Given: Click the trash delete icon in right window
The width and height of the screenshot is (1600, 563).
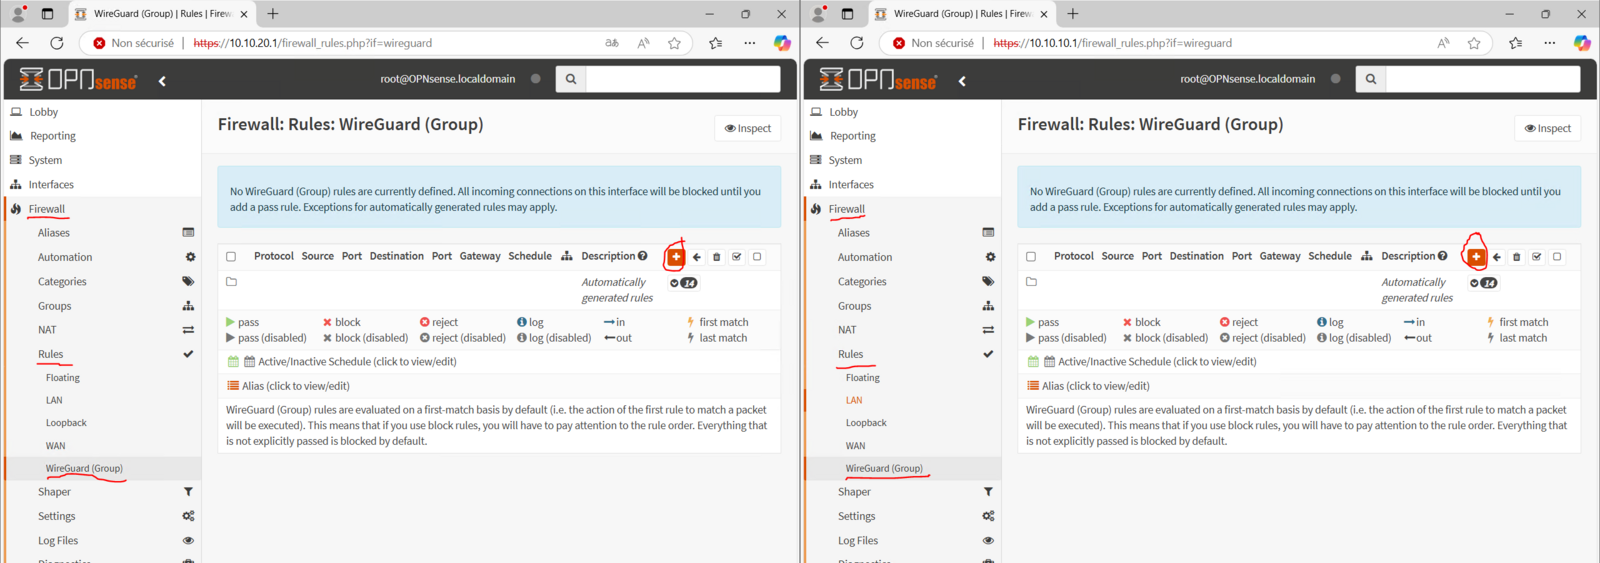Looking at the screenshot, I should tap(1516, 257).
